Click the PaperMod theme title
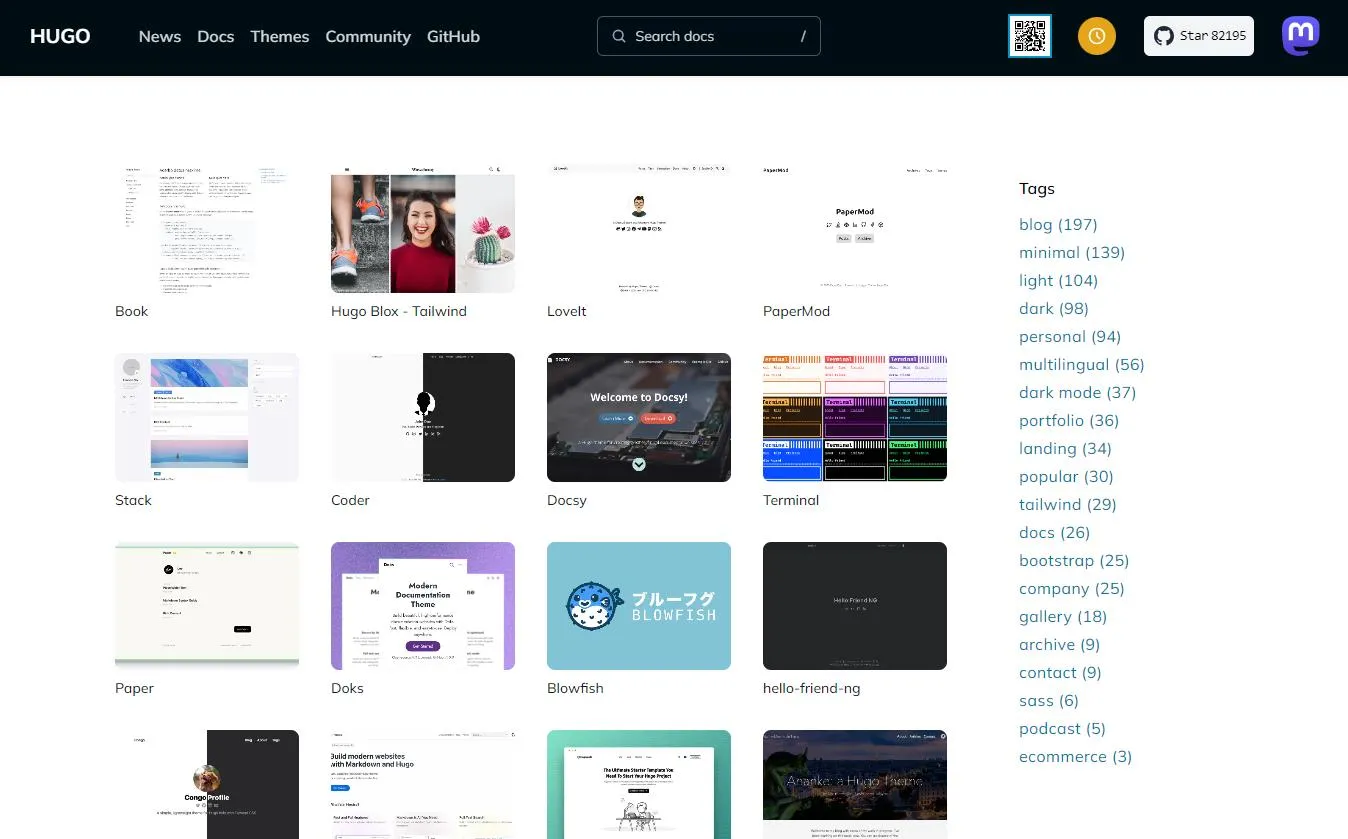 (x=796, y=311)
